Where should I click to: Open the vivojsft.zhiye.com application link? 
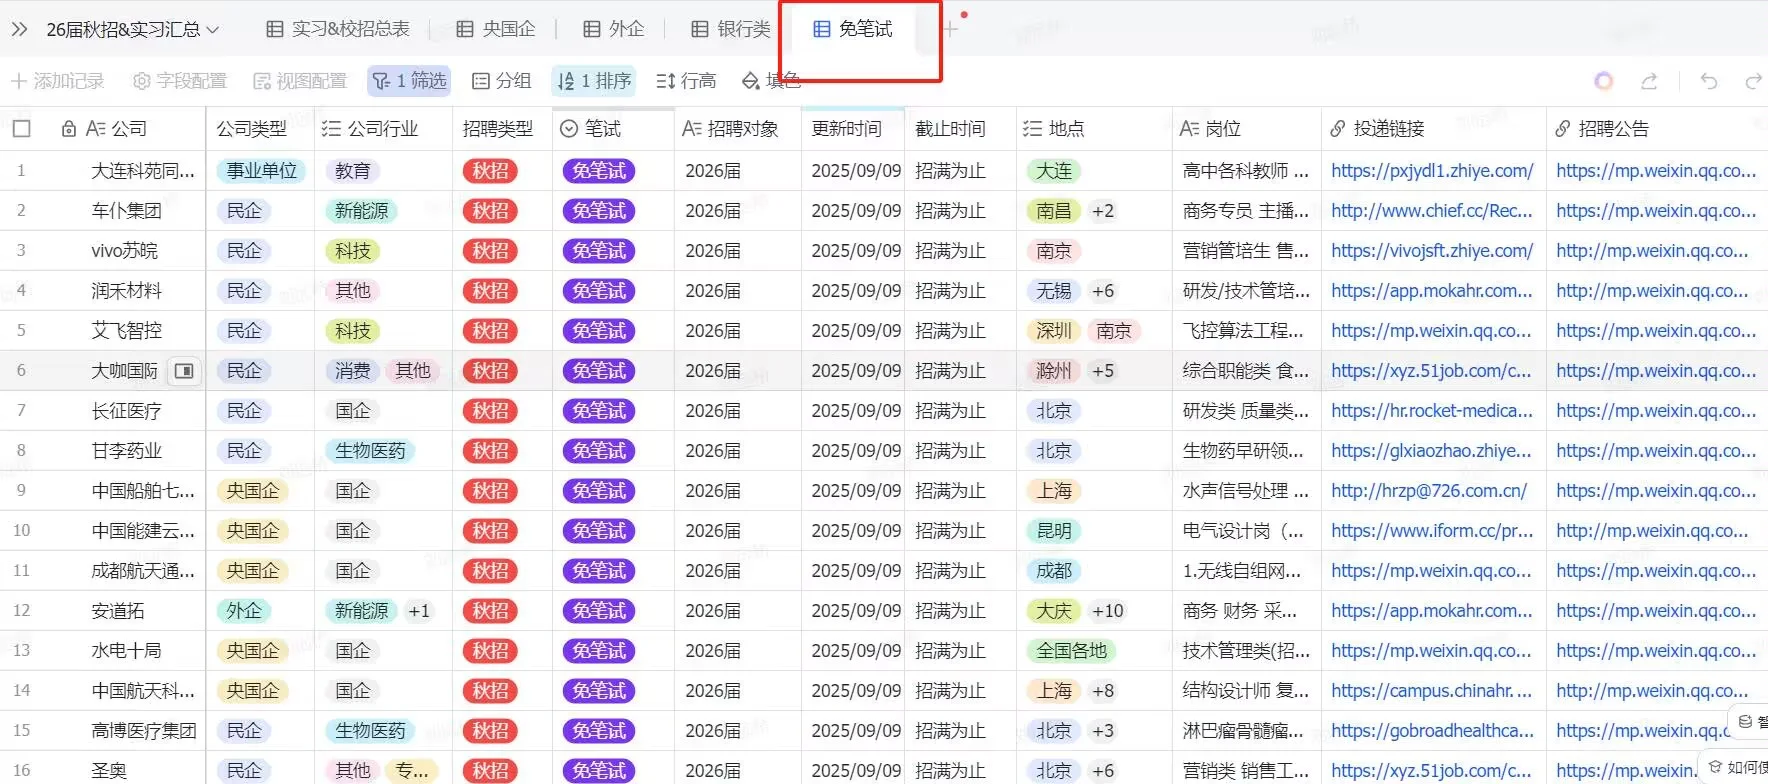tap(1432, 251)
